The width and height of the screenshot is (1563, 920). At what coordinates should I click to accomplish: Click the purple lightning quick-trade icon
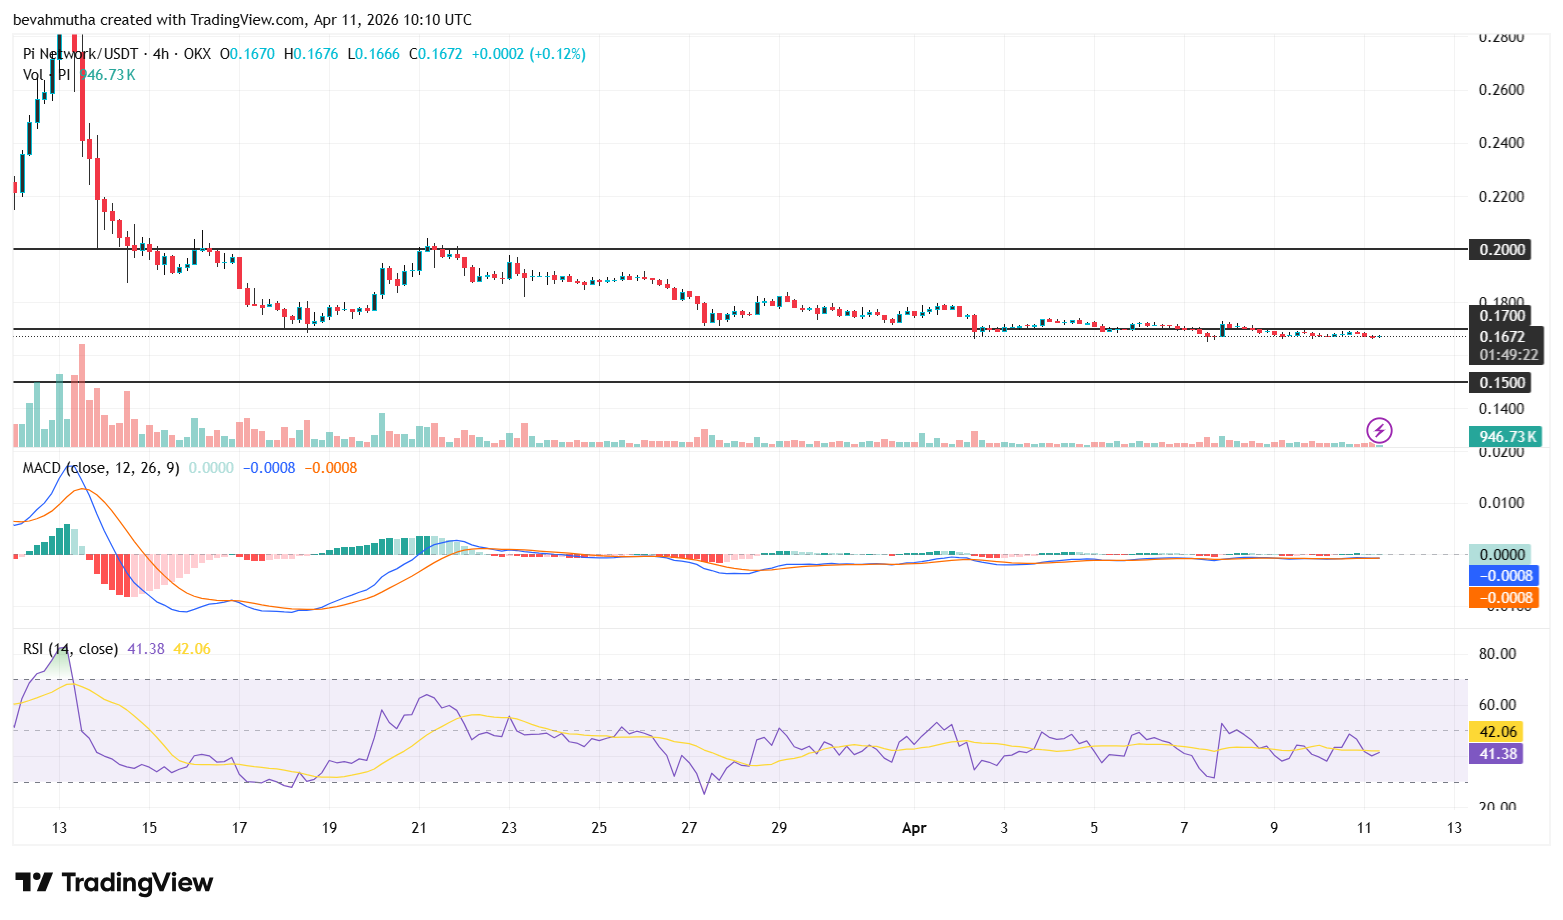[1378, 431]
